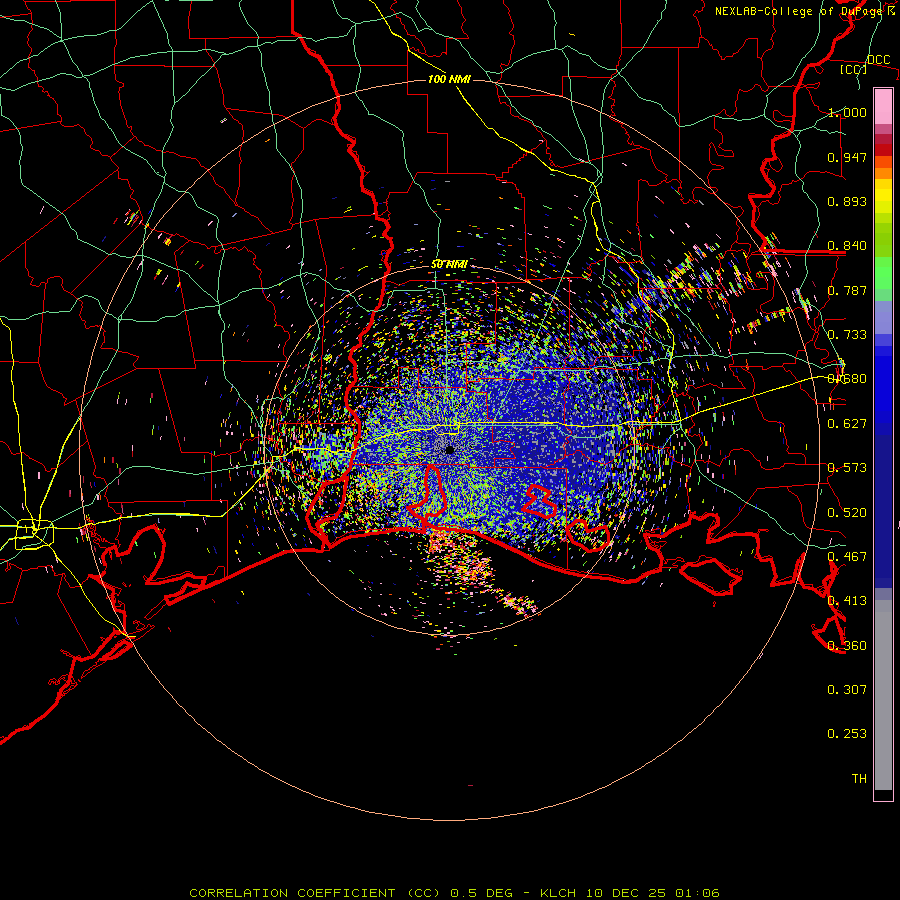
Task: Click the 0.253 legend value
Action: tap(847, 734)
